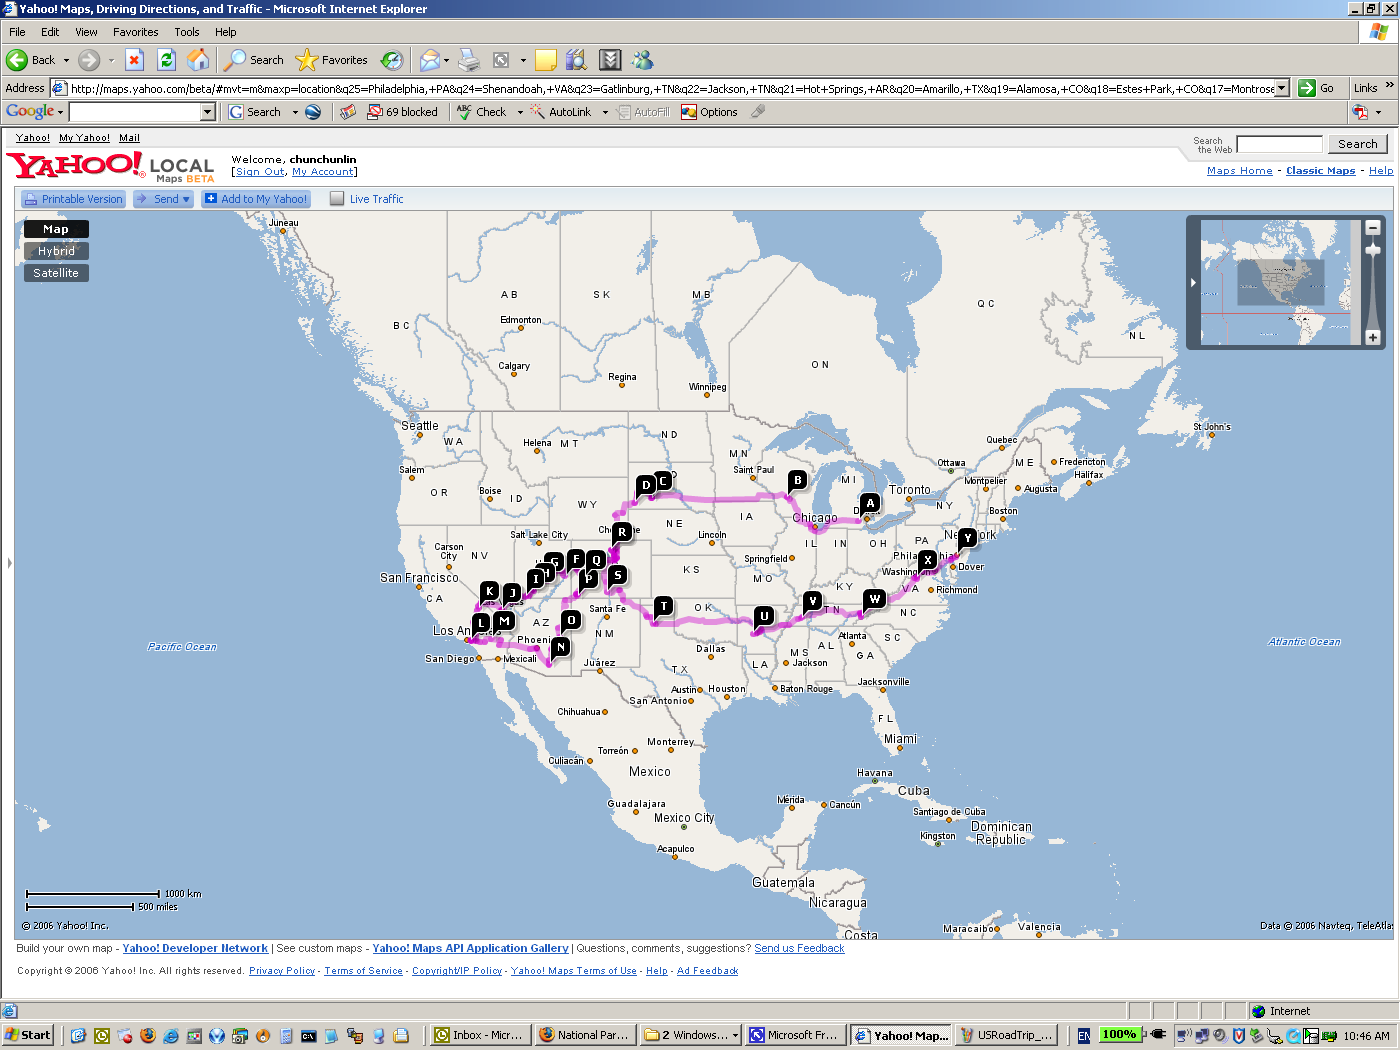This screenshot has width=1400, height=1050.
Task: Open the File menu
Action: 17,32
